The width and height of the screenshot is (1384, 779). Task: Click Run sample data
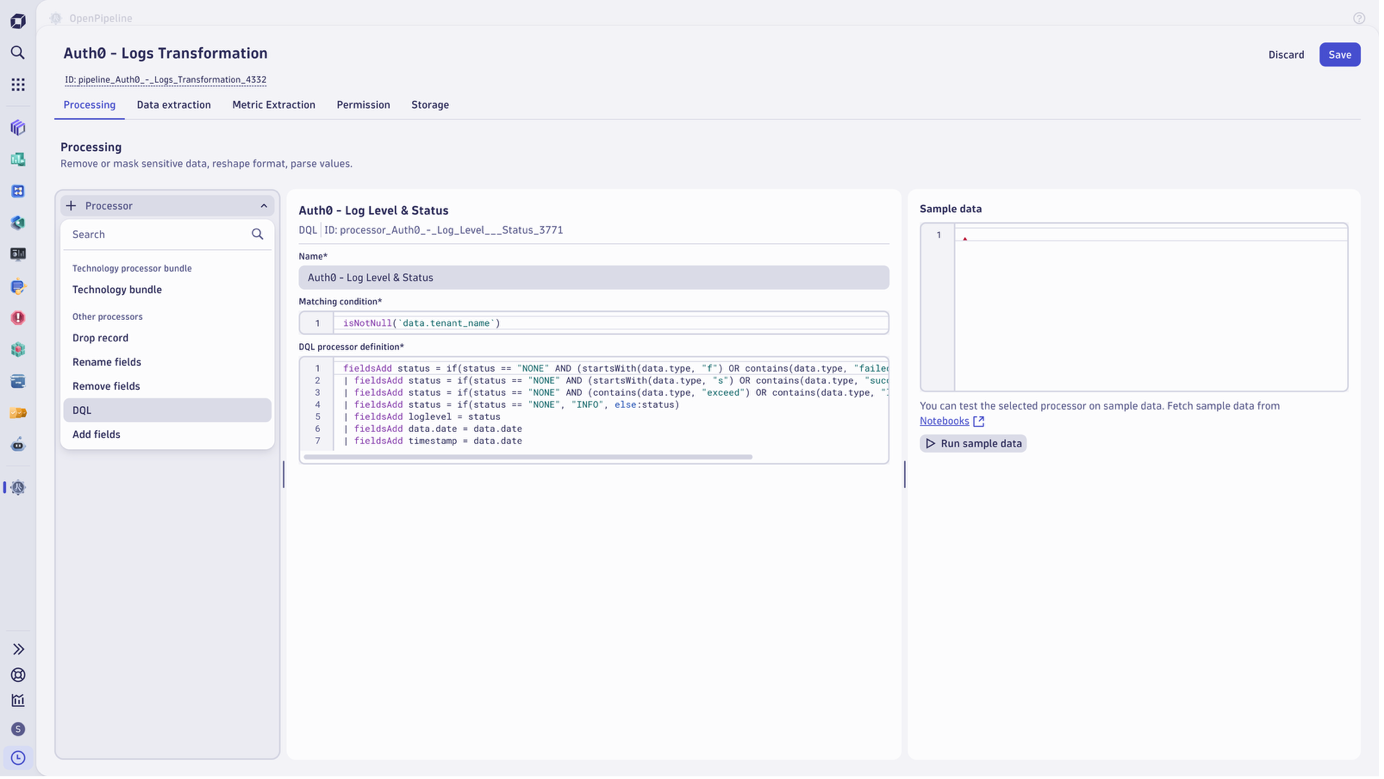[972, 442]
